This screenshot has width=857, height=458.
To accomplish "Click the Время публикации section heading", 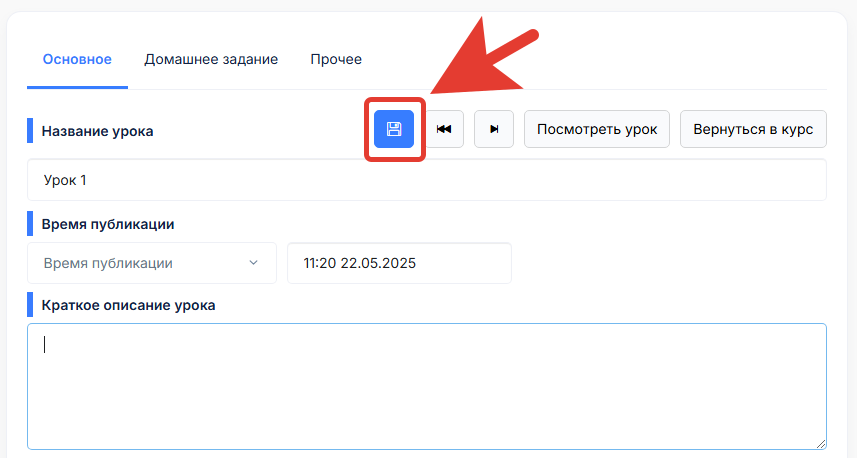I will coord(108,224).
